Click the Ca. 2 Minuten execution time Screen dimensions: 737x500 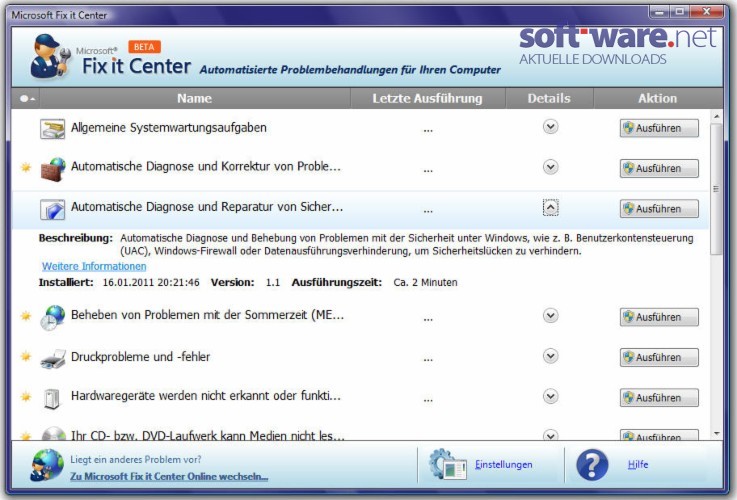425,282
